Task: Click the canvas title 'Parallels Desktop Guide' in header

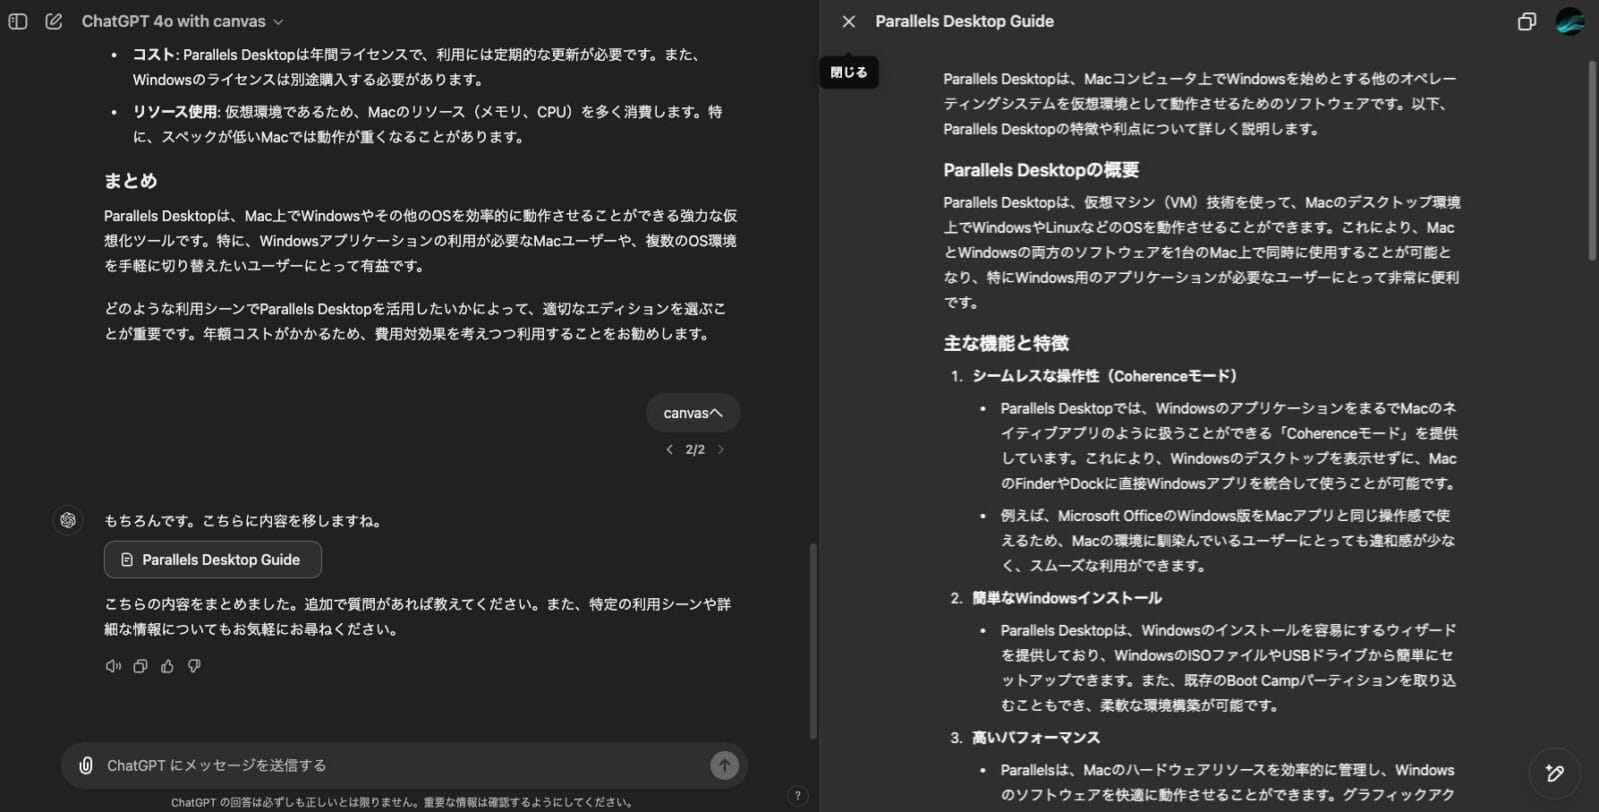Action: tap(964, 21)
